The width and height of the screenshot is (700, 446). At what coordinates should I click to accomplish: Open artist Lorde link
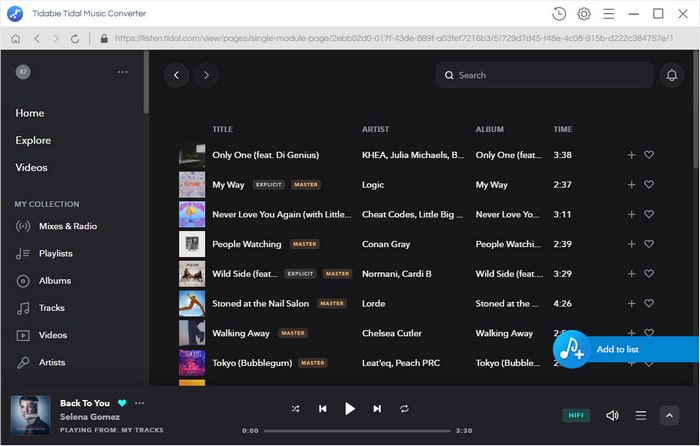click(x=373, y=304)
